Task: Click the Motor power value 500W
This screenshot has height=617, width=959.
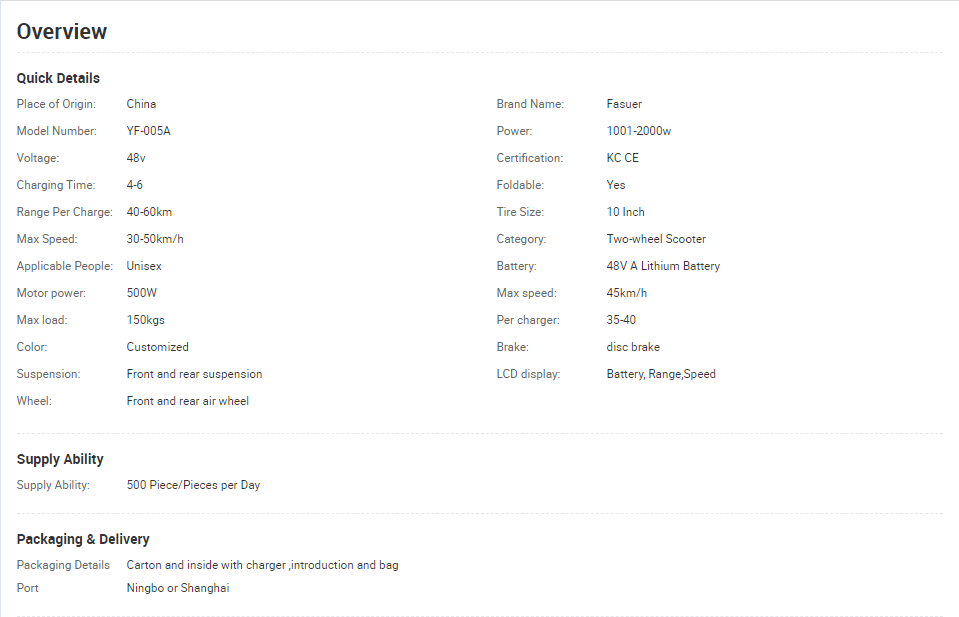Action: (141, 293)
